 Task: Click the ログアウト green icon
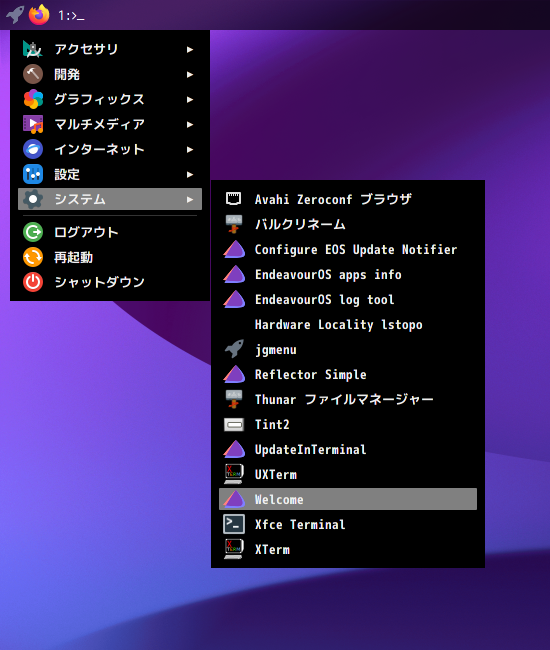pos(33,232)
